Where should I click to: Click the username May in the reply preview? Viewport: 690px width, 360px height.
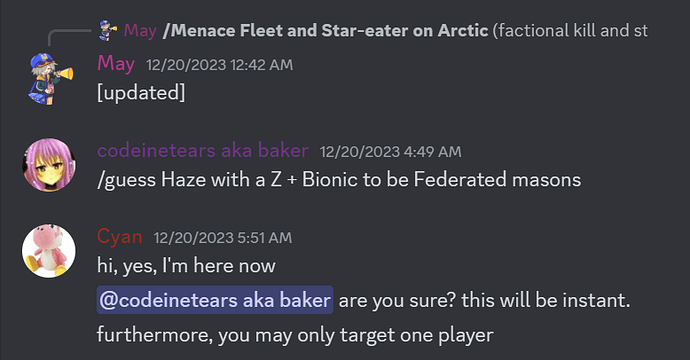coord(140,30)
